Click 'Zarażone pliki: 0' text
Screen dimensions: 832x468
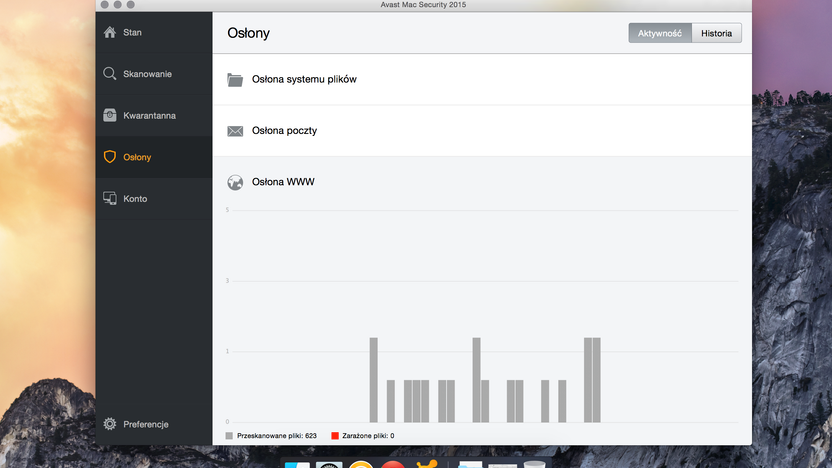point(368,436)
